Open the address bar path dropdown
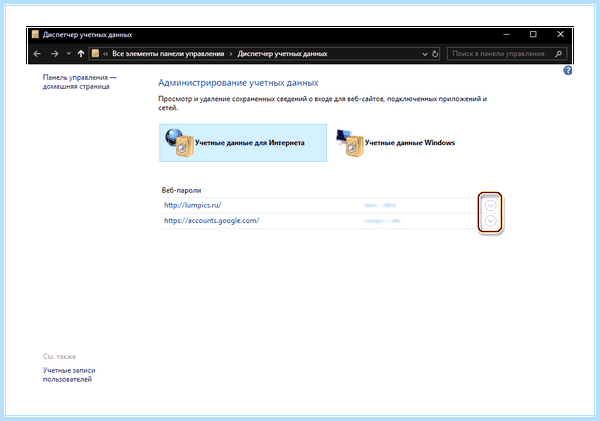 (425, 54)
